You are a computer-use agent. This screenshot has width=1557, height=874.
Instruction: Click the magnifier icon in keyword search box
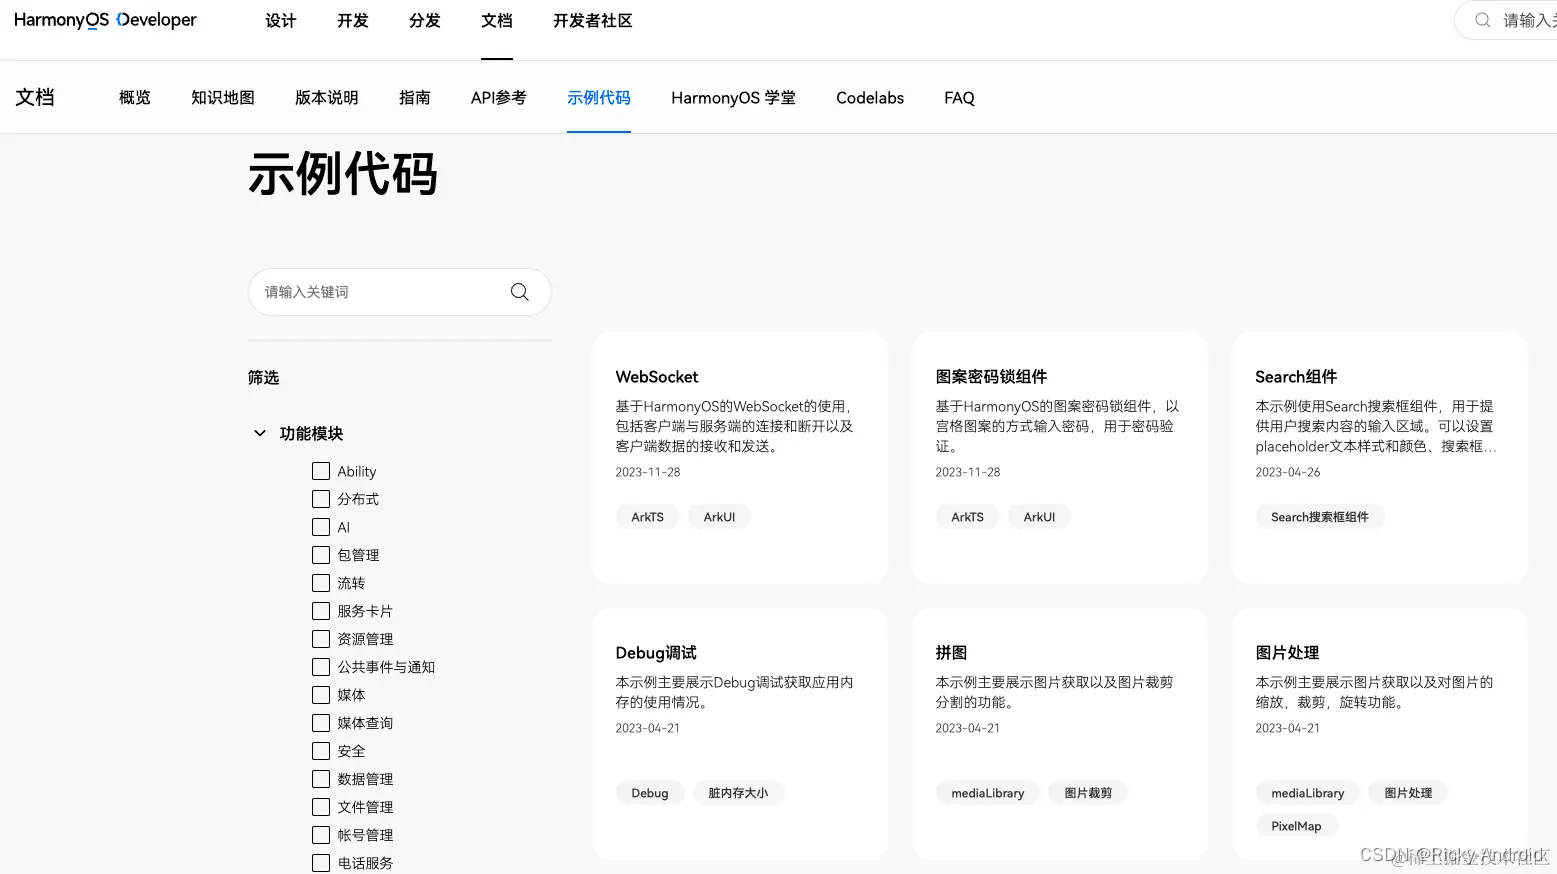520,292
